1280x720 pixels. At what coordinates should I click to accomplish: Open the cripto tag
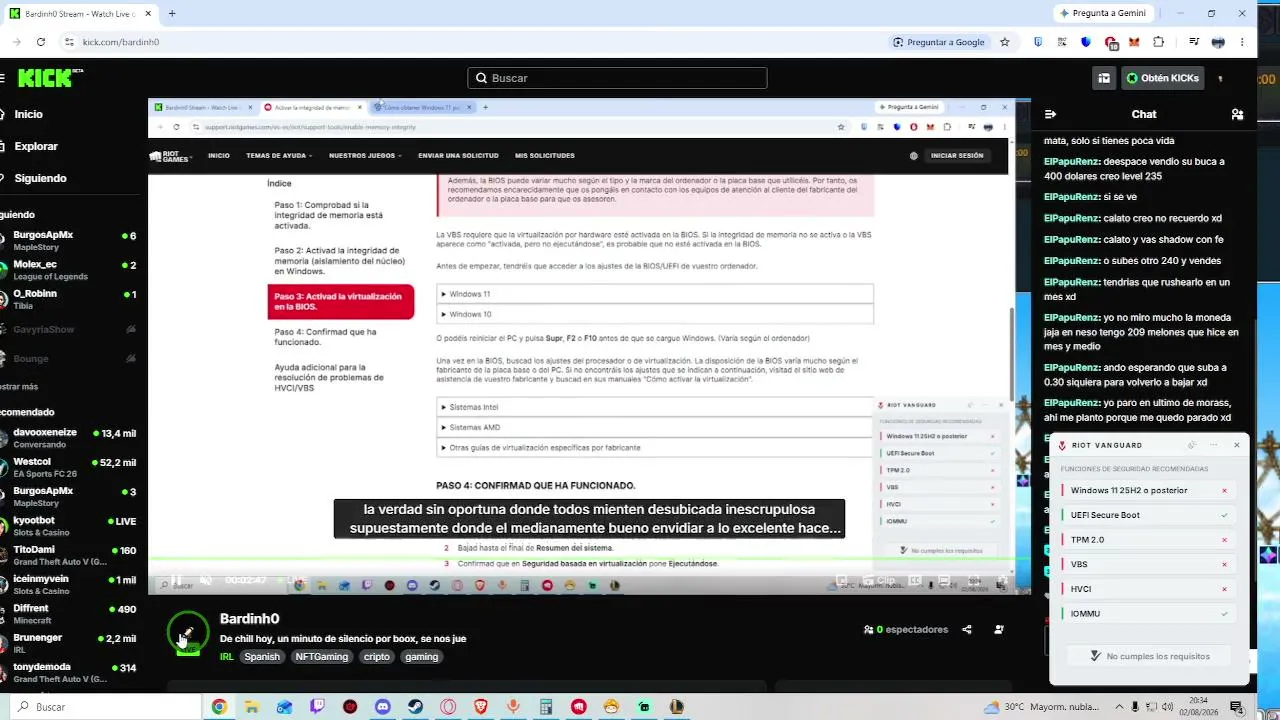(x=377, y=657)
